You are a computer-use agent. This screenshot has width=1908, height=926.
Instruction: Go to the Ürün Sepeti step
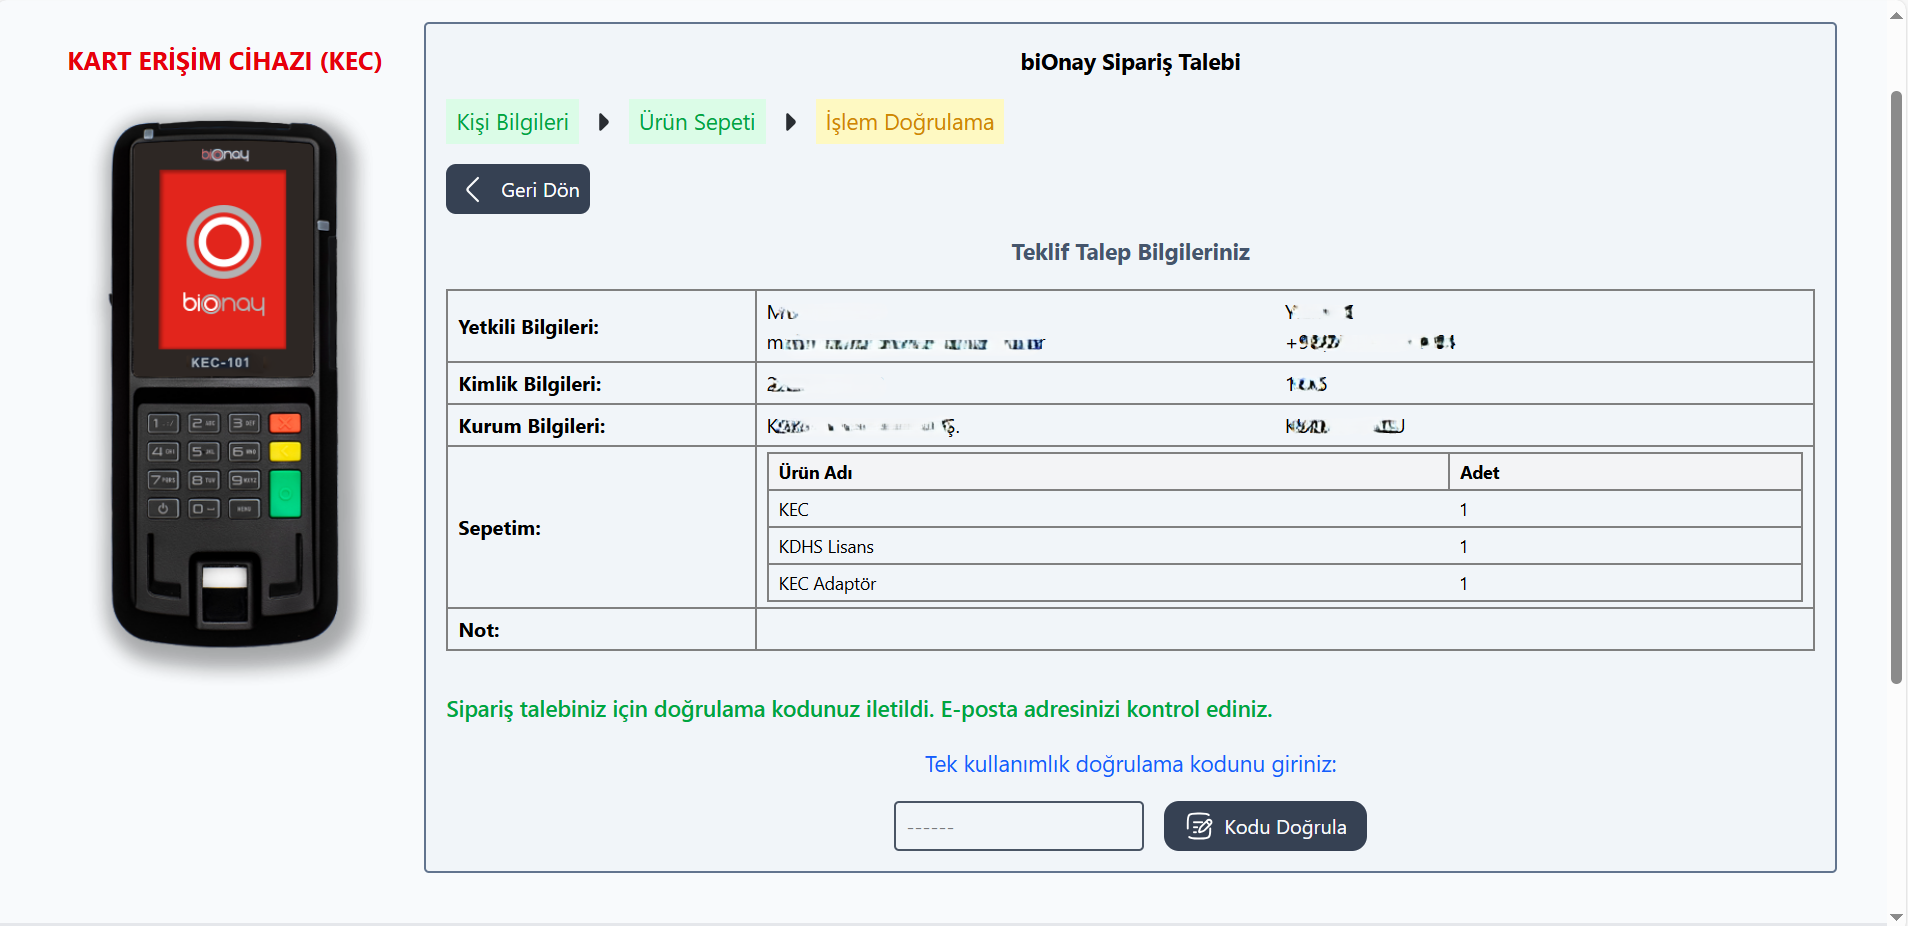pos(697,122)
